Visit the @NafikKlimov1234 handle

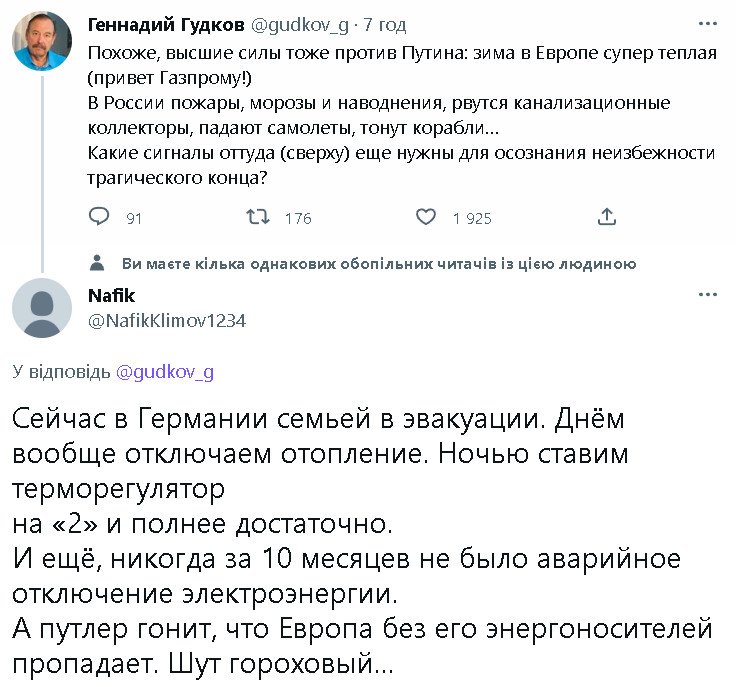(x=167, y=321)
